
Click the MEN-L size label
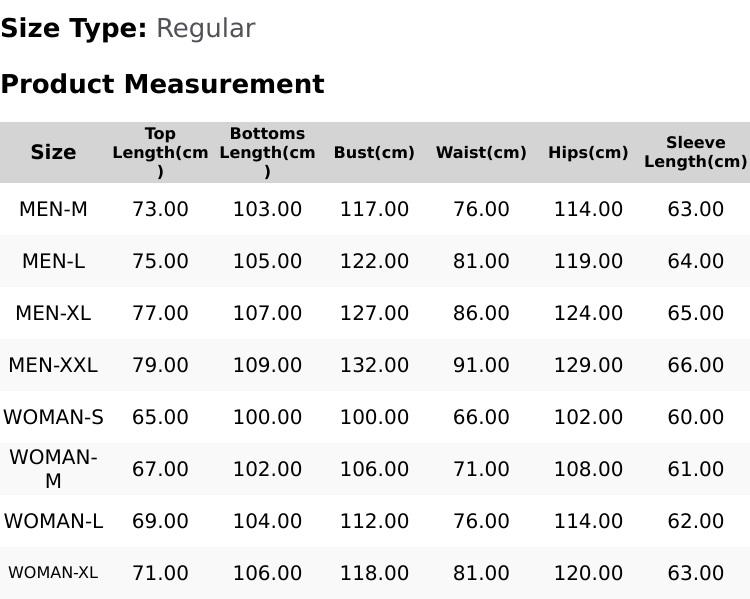click(53, 261)
